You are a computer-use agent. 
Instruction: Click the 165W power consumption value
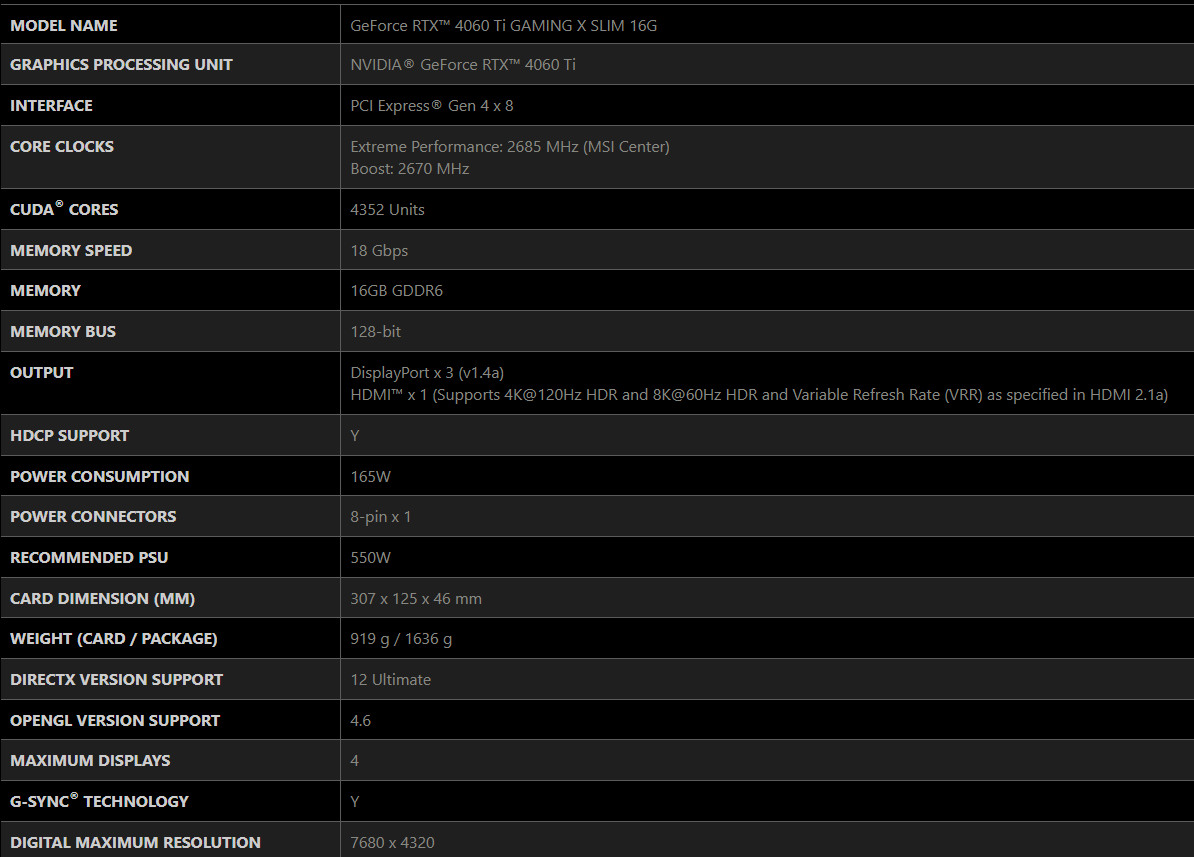coord(371,477)
